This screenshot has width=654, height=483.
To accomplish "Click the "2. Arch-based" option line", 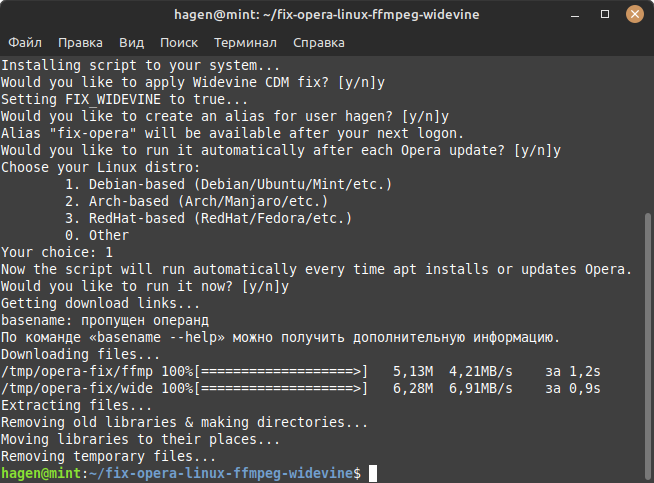I will coord(196,201).
